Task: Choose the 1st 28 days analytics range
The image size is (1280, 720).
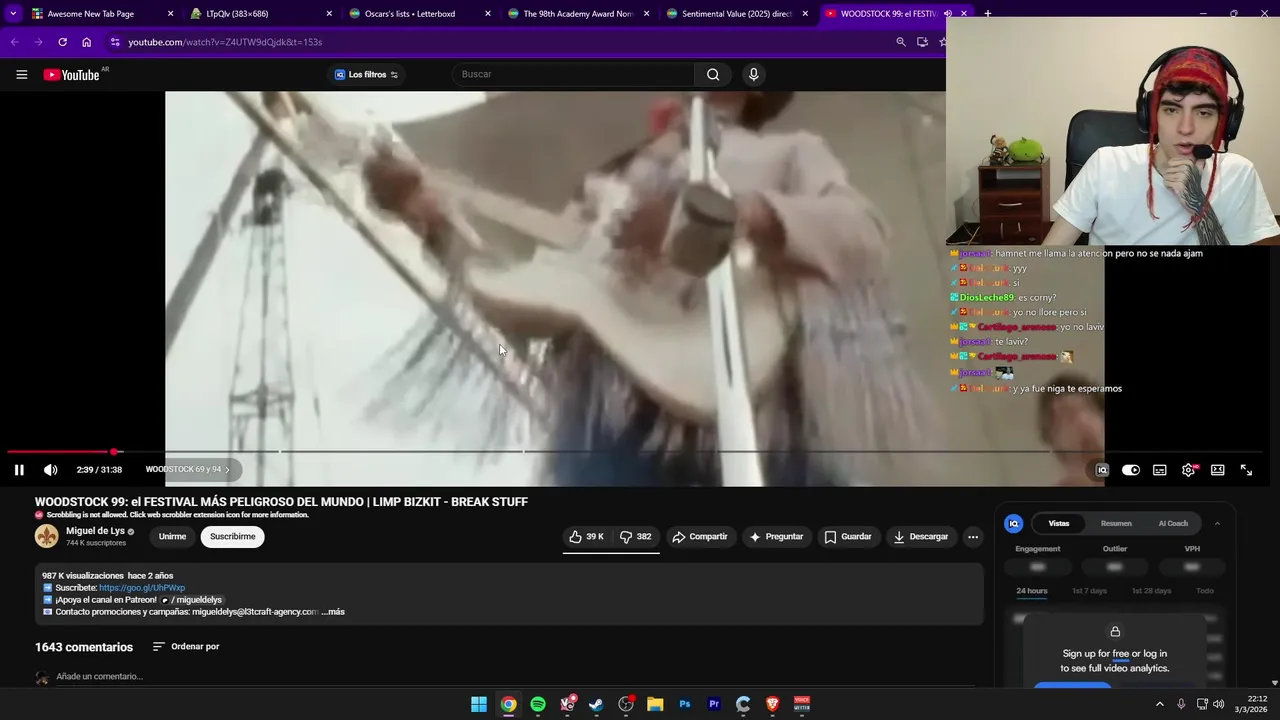Action: (1151, 591)
